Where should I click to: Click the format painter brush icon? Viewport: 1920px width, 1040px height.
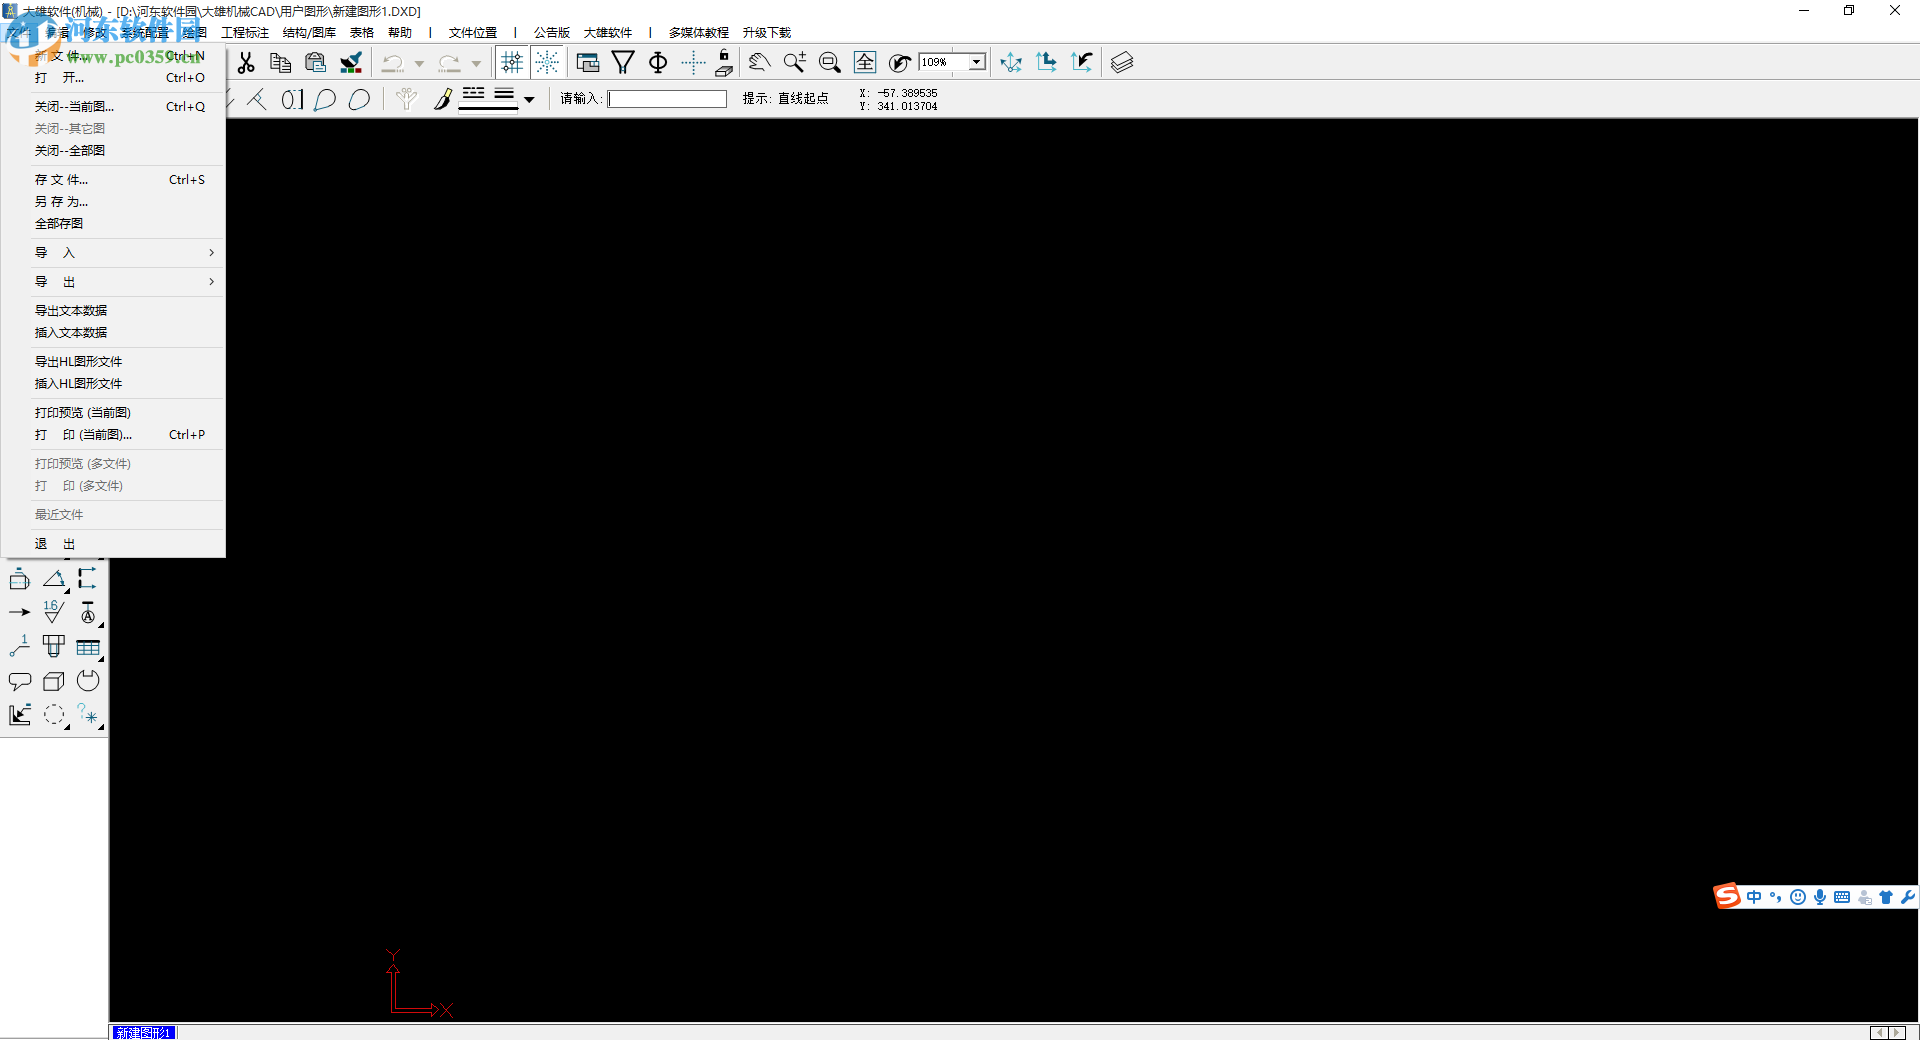click(351, 63)
